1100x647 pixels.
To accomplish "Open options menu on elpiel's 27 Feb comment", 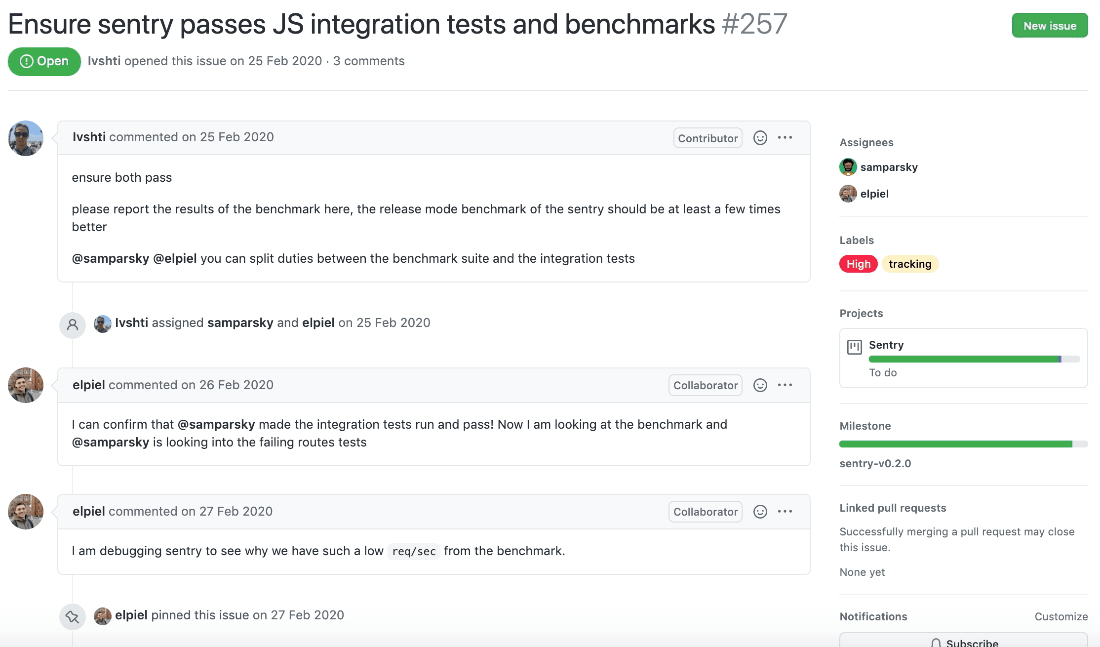I will (x=785, y=512).
